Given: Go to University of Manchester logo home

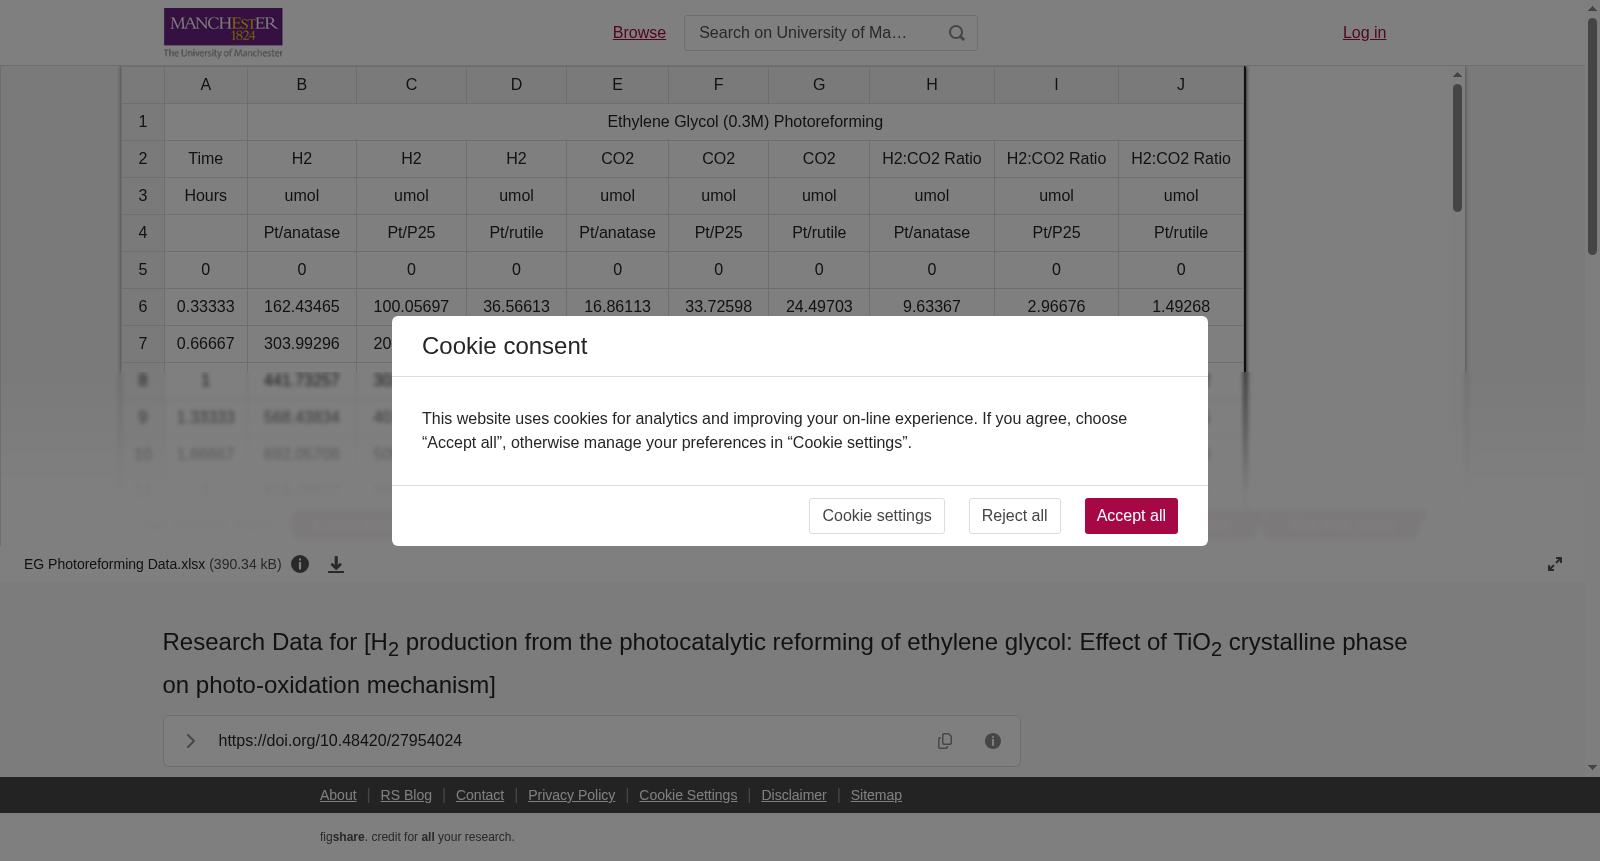Looking at the screenshot, I should pos(223,33).
